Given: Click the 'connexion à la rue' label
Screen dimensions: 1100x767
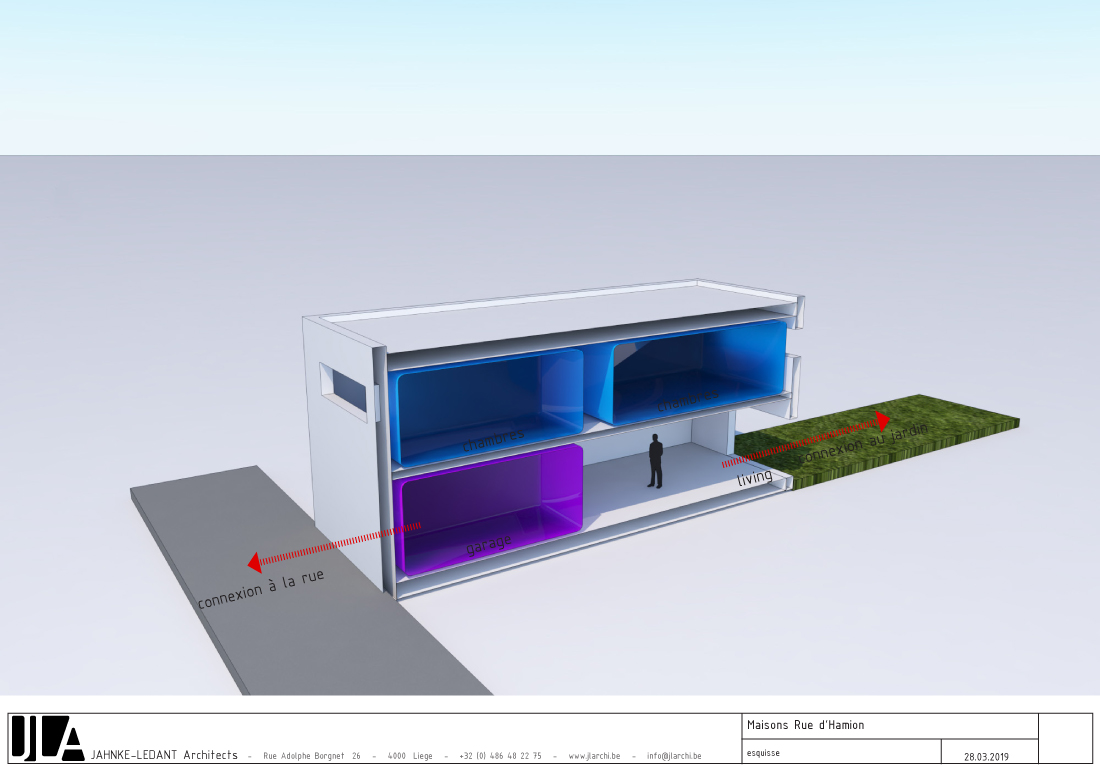Looking at the screenshot, I should pos(261,590).
